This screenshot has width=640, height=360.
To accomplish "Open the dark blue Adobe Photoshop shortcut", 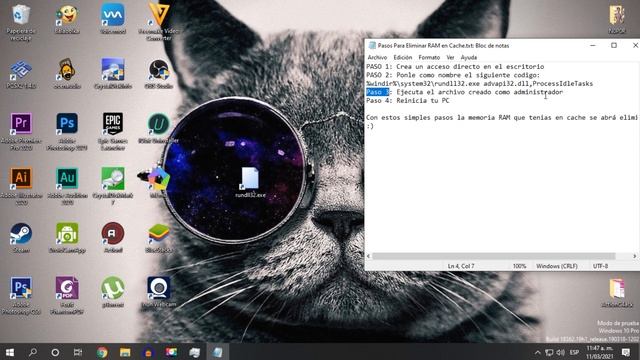I will (67, 131).
